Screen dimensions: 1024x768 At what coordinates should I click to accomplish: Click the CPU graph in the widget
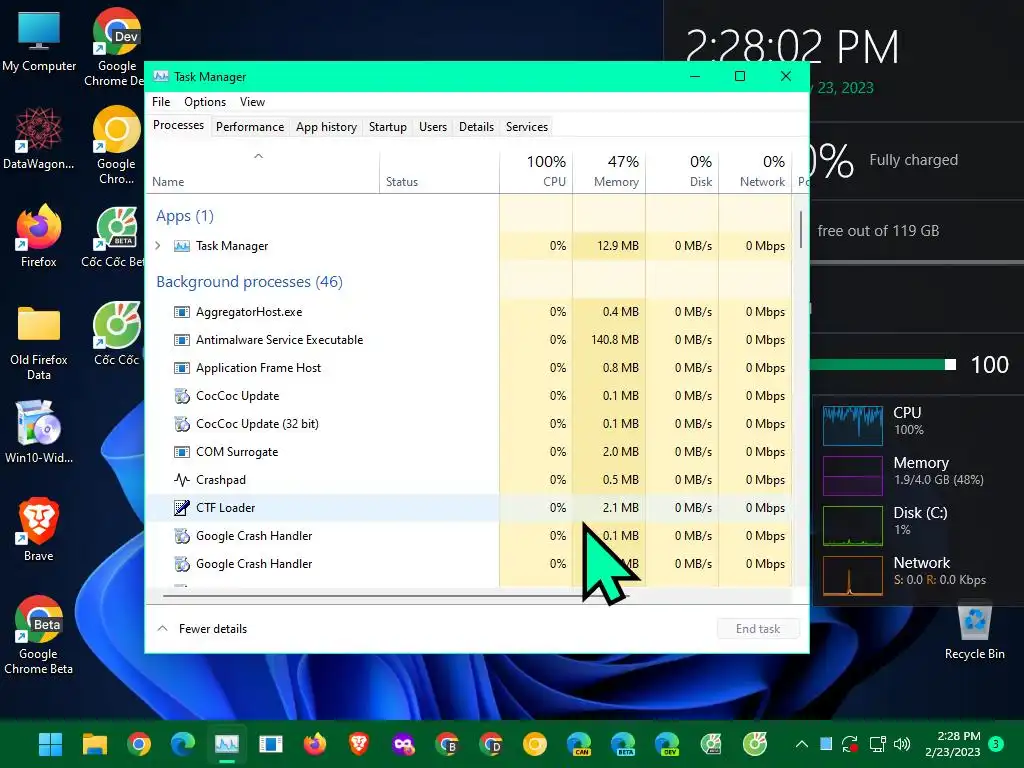[x=853, y=425]
